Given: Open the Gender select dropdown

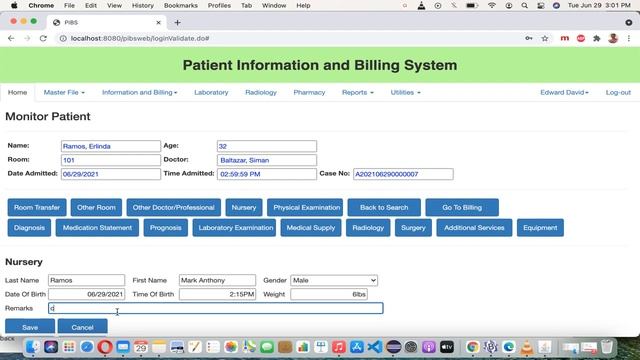Looking at the screenshot, I should 334,280.
